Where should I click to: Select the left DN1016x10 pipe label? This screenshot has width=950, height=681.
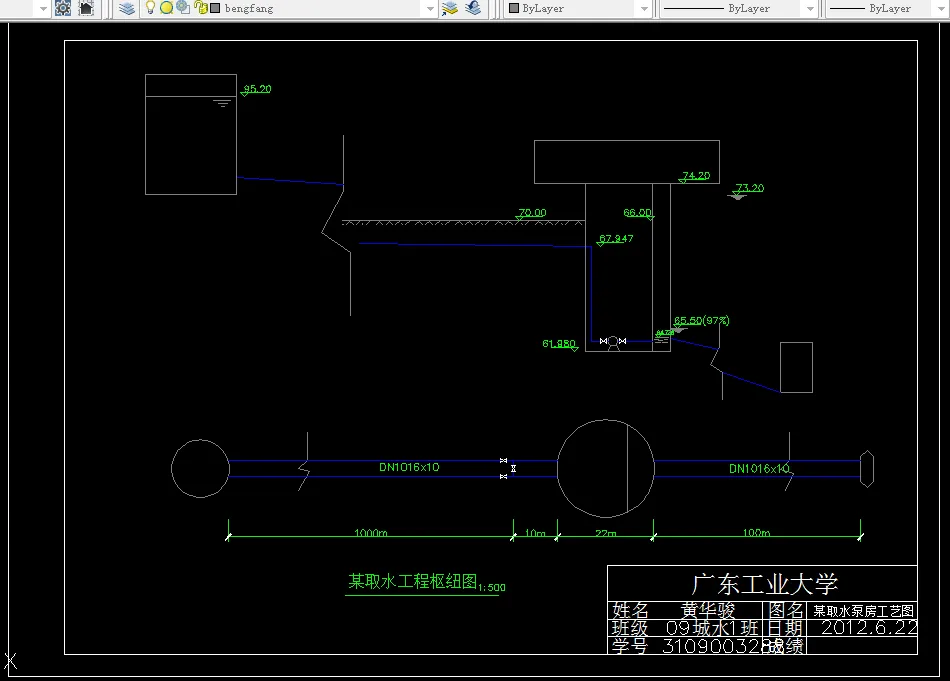tap(409, 467)
